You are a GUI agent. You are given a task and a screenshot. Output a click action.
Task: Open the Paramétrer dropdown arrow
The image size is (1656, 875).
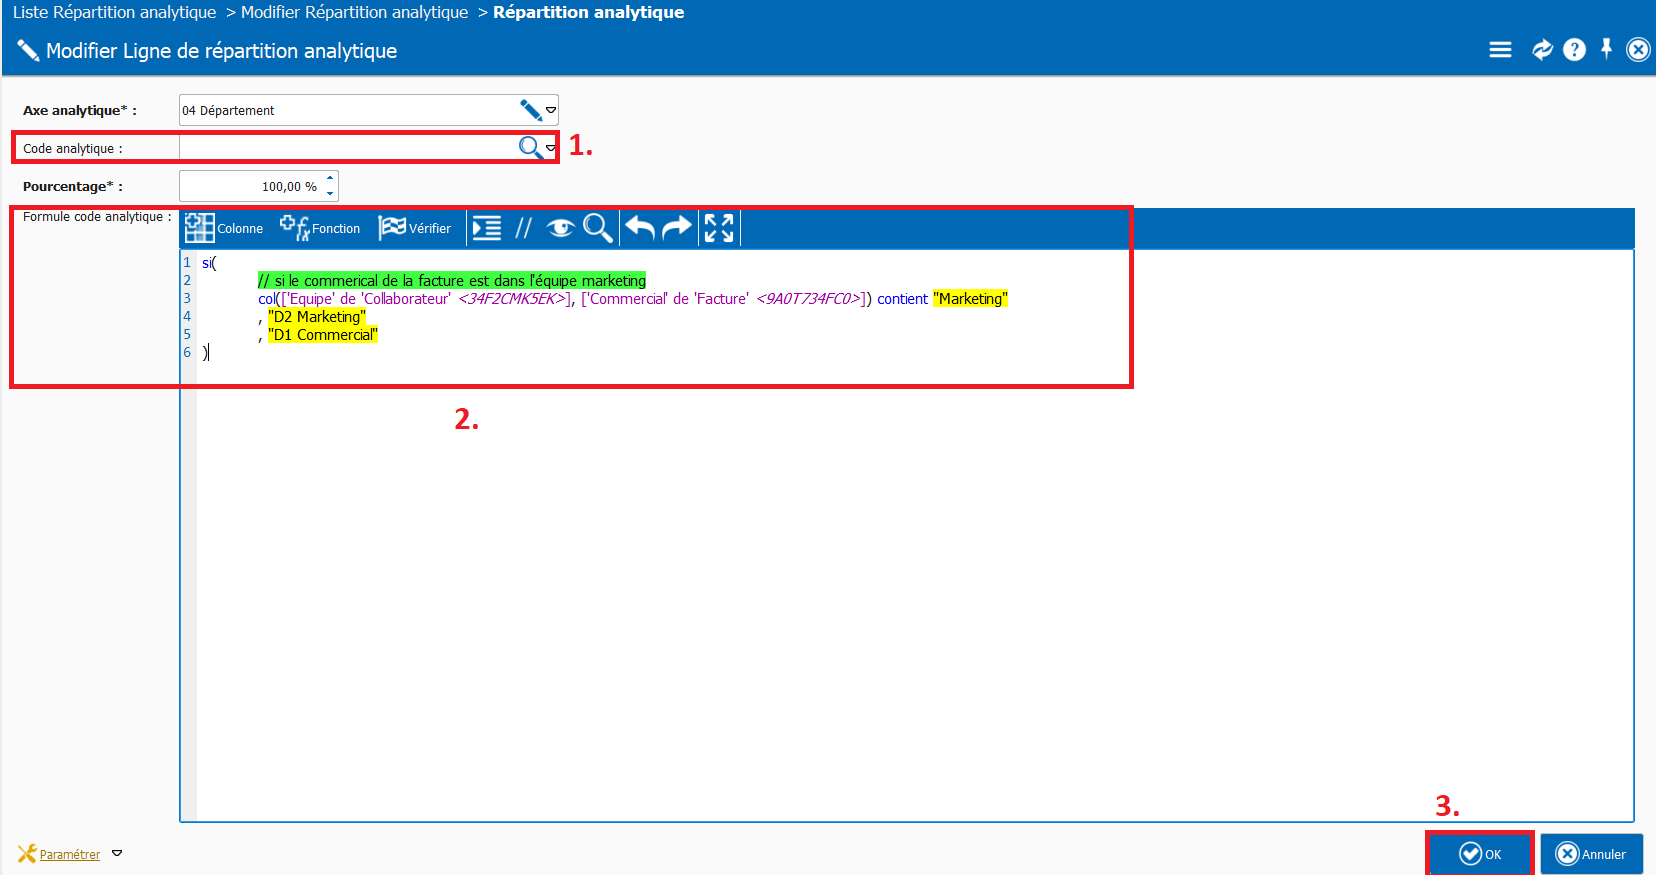(x=117, y=853)
